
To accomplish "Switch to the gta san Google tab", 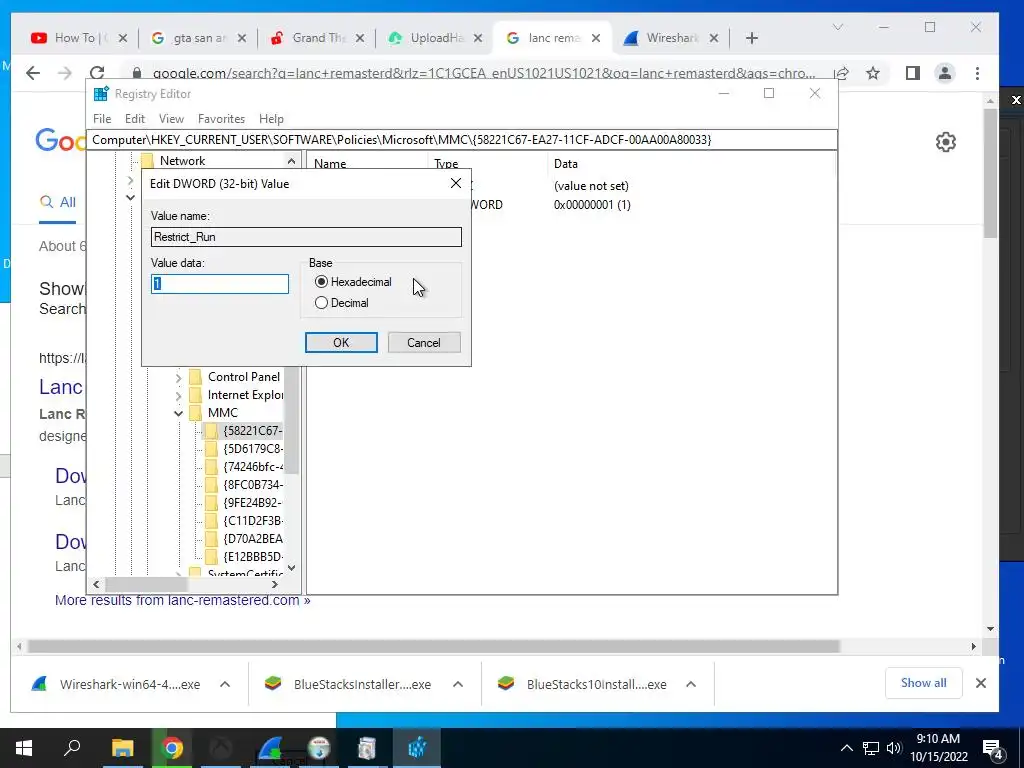I will click(x=197, y=38).
